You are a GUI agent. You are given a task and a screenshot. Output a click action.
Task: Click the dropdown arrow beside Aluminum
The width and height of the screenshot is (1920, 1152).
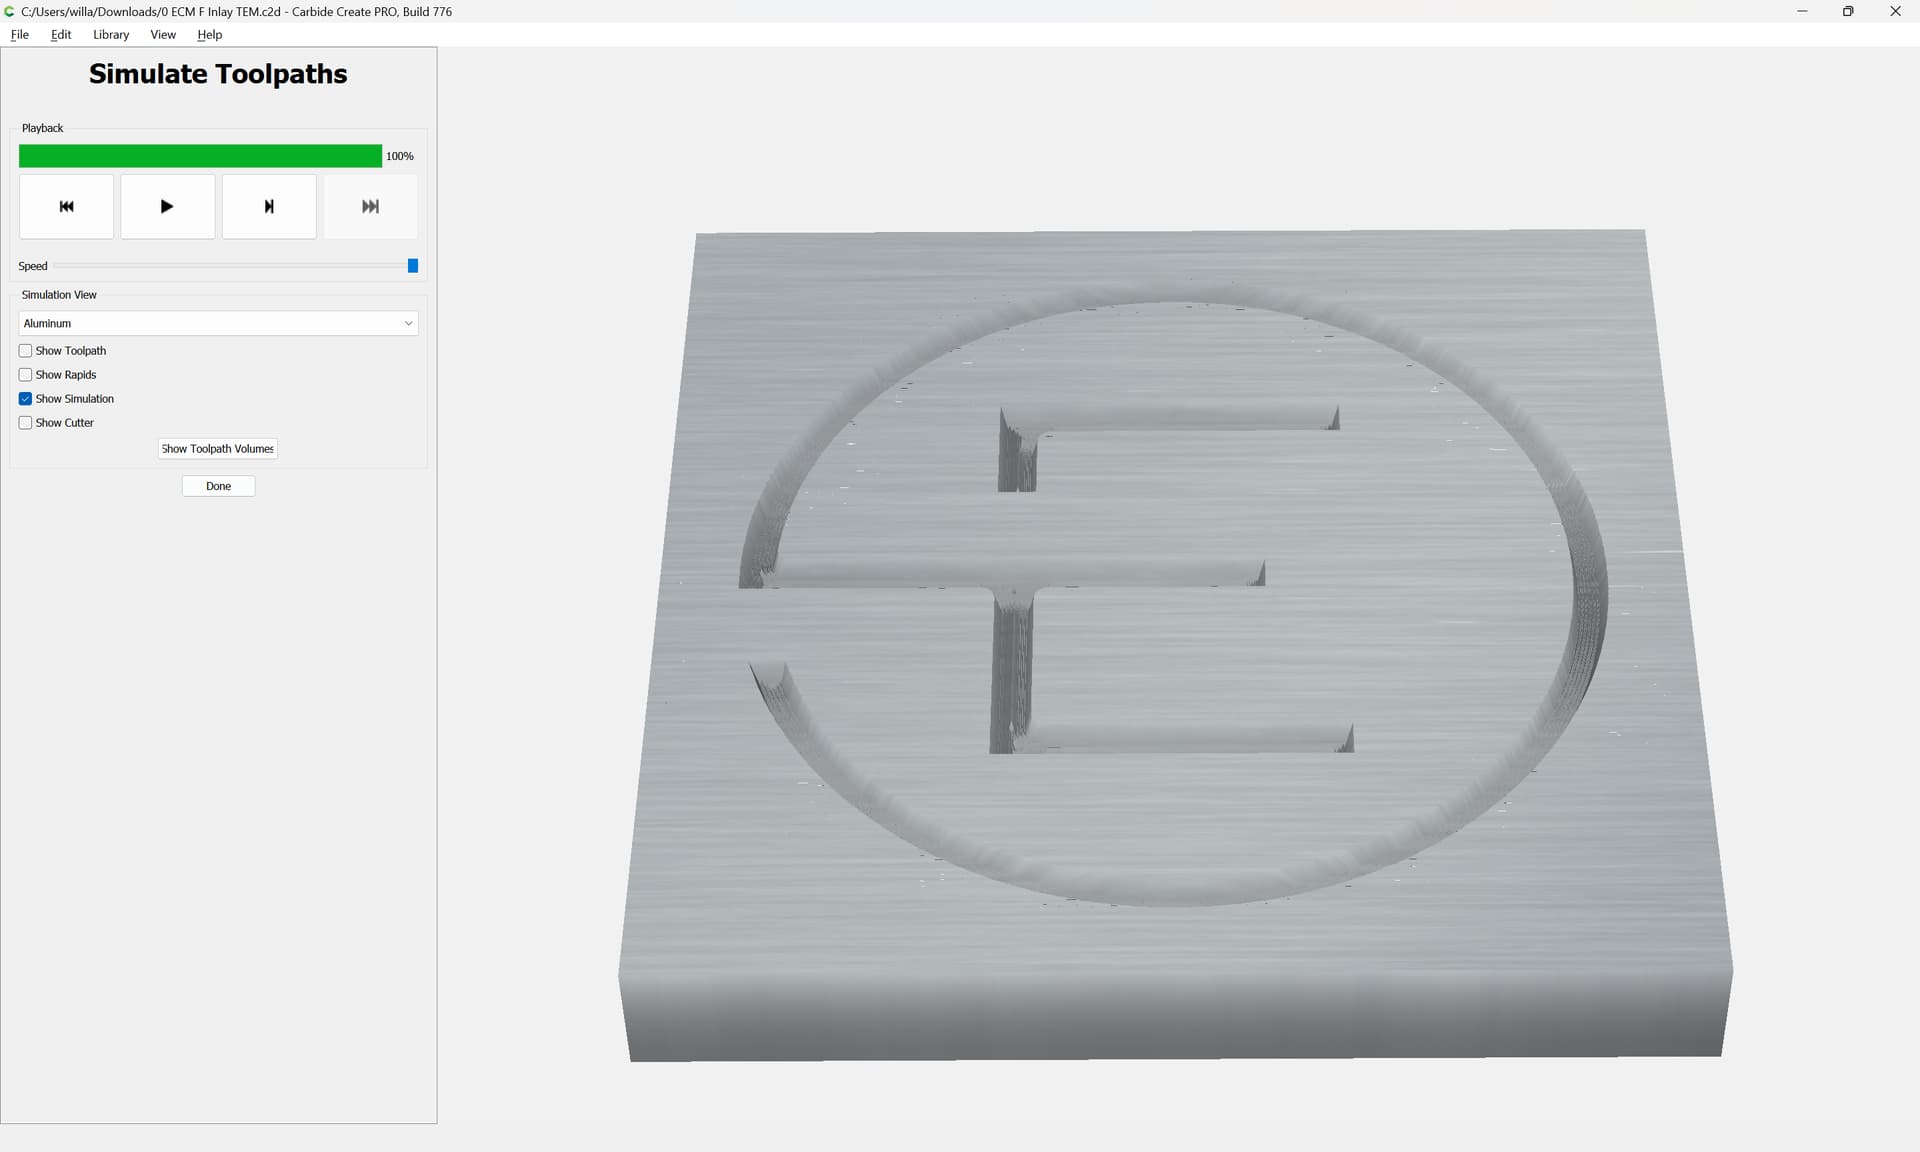coord(408,324)
